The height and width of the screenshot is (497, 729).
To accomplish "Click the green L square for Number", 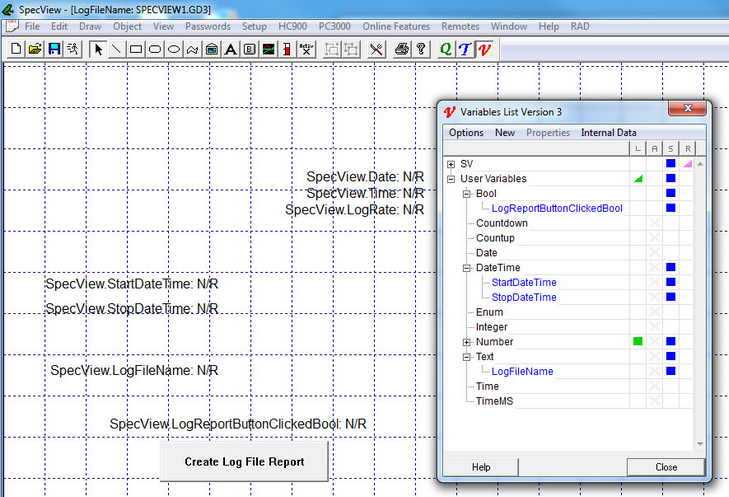I will (638, 341).
